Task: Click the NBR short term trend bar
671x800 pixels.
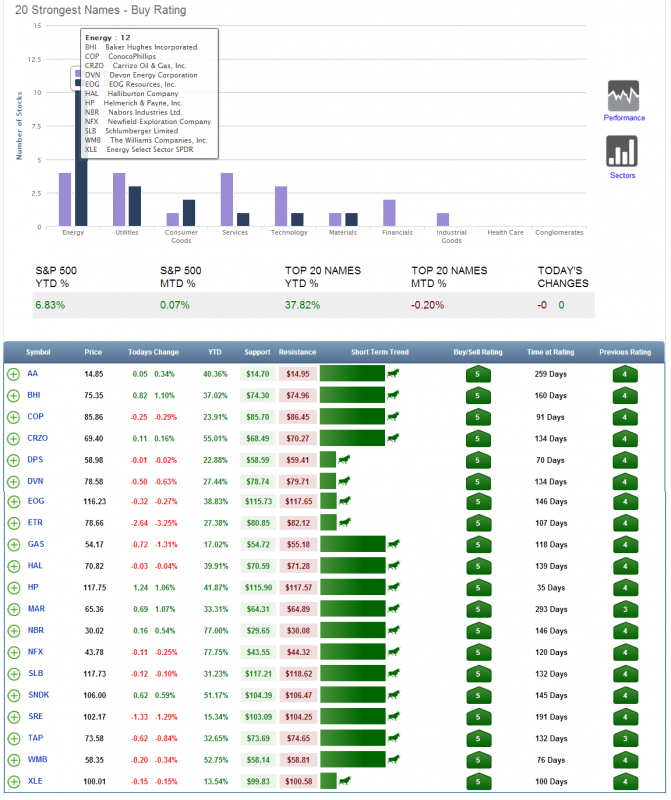Action: coord(352,631)
